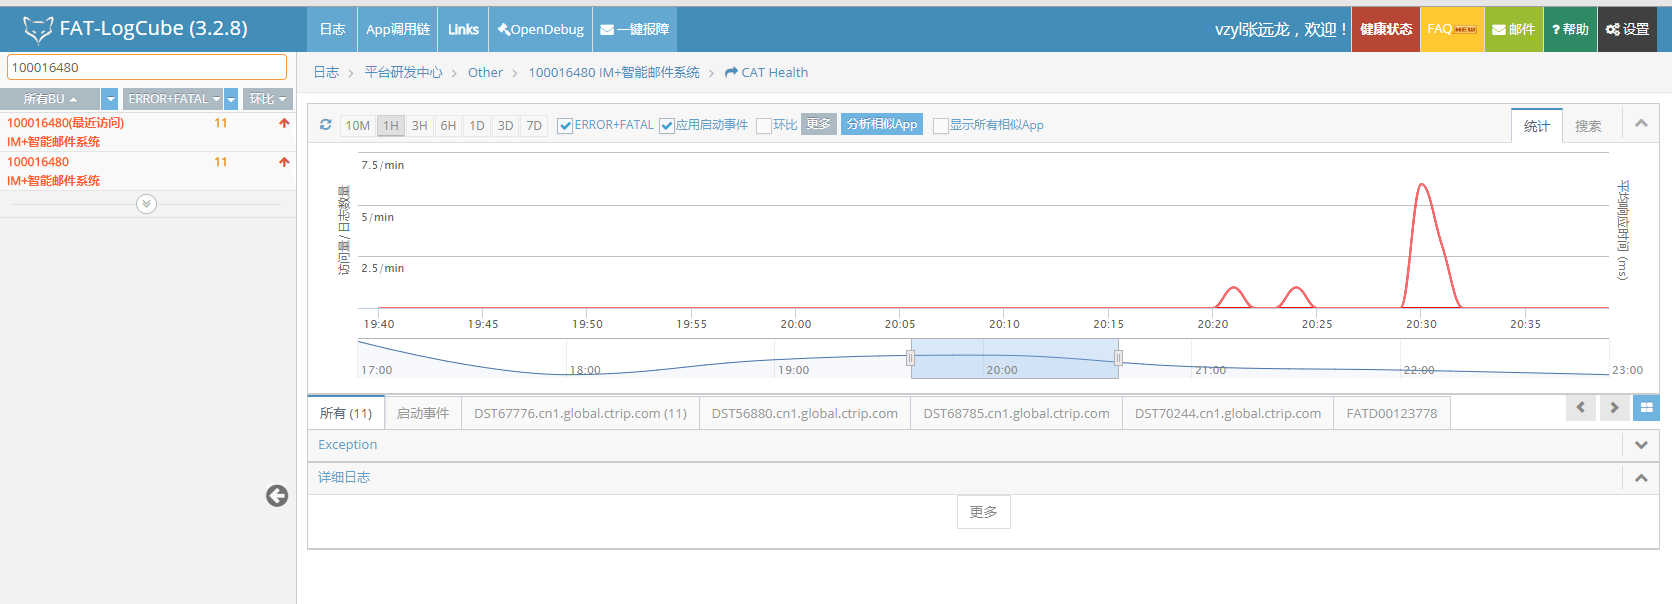
Task: Open the CAT Health link
Action: click(x=766, y=73)
